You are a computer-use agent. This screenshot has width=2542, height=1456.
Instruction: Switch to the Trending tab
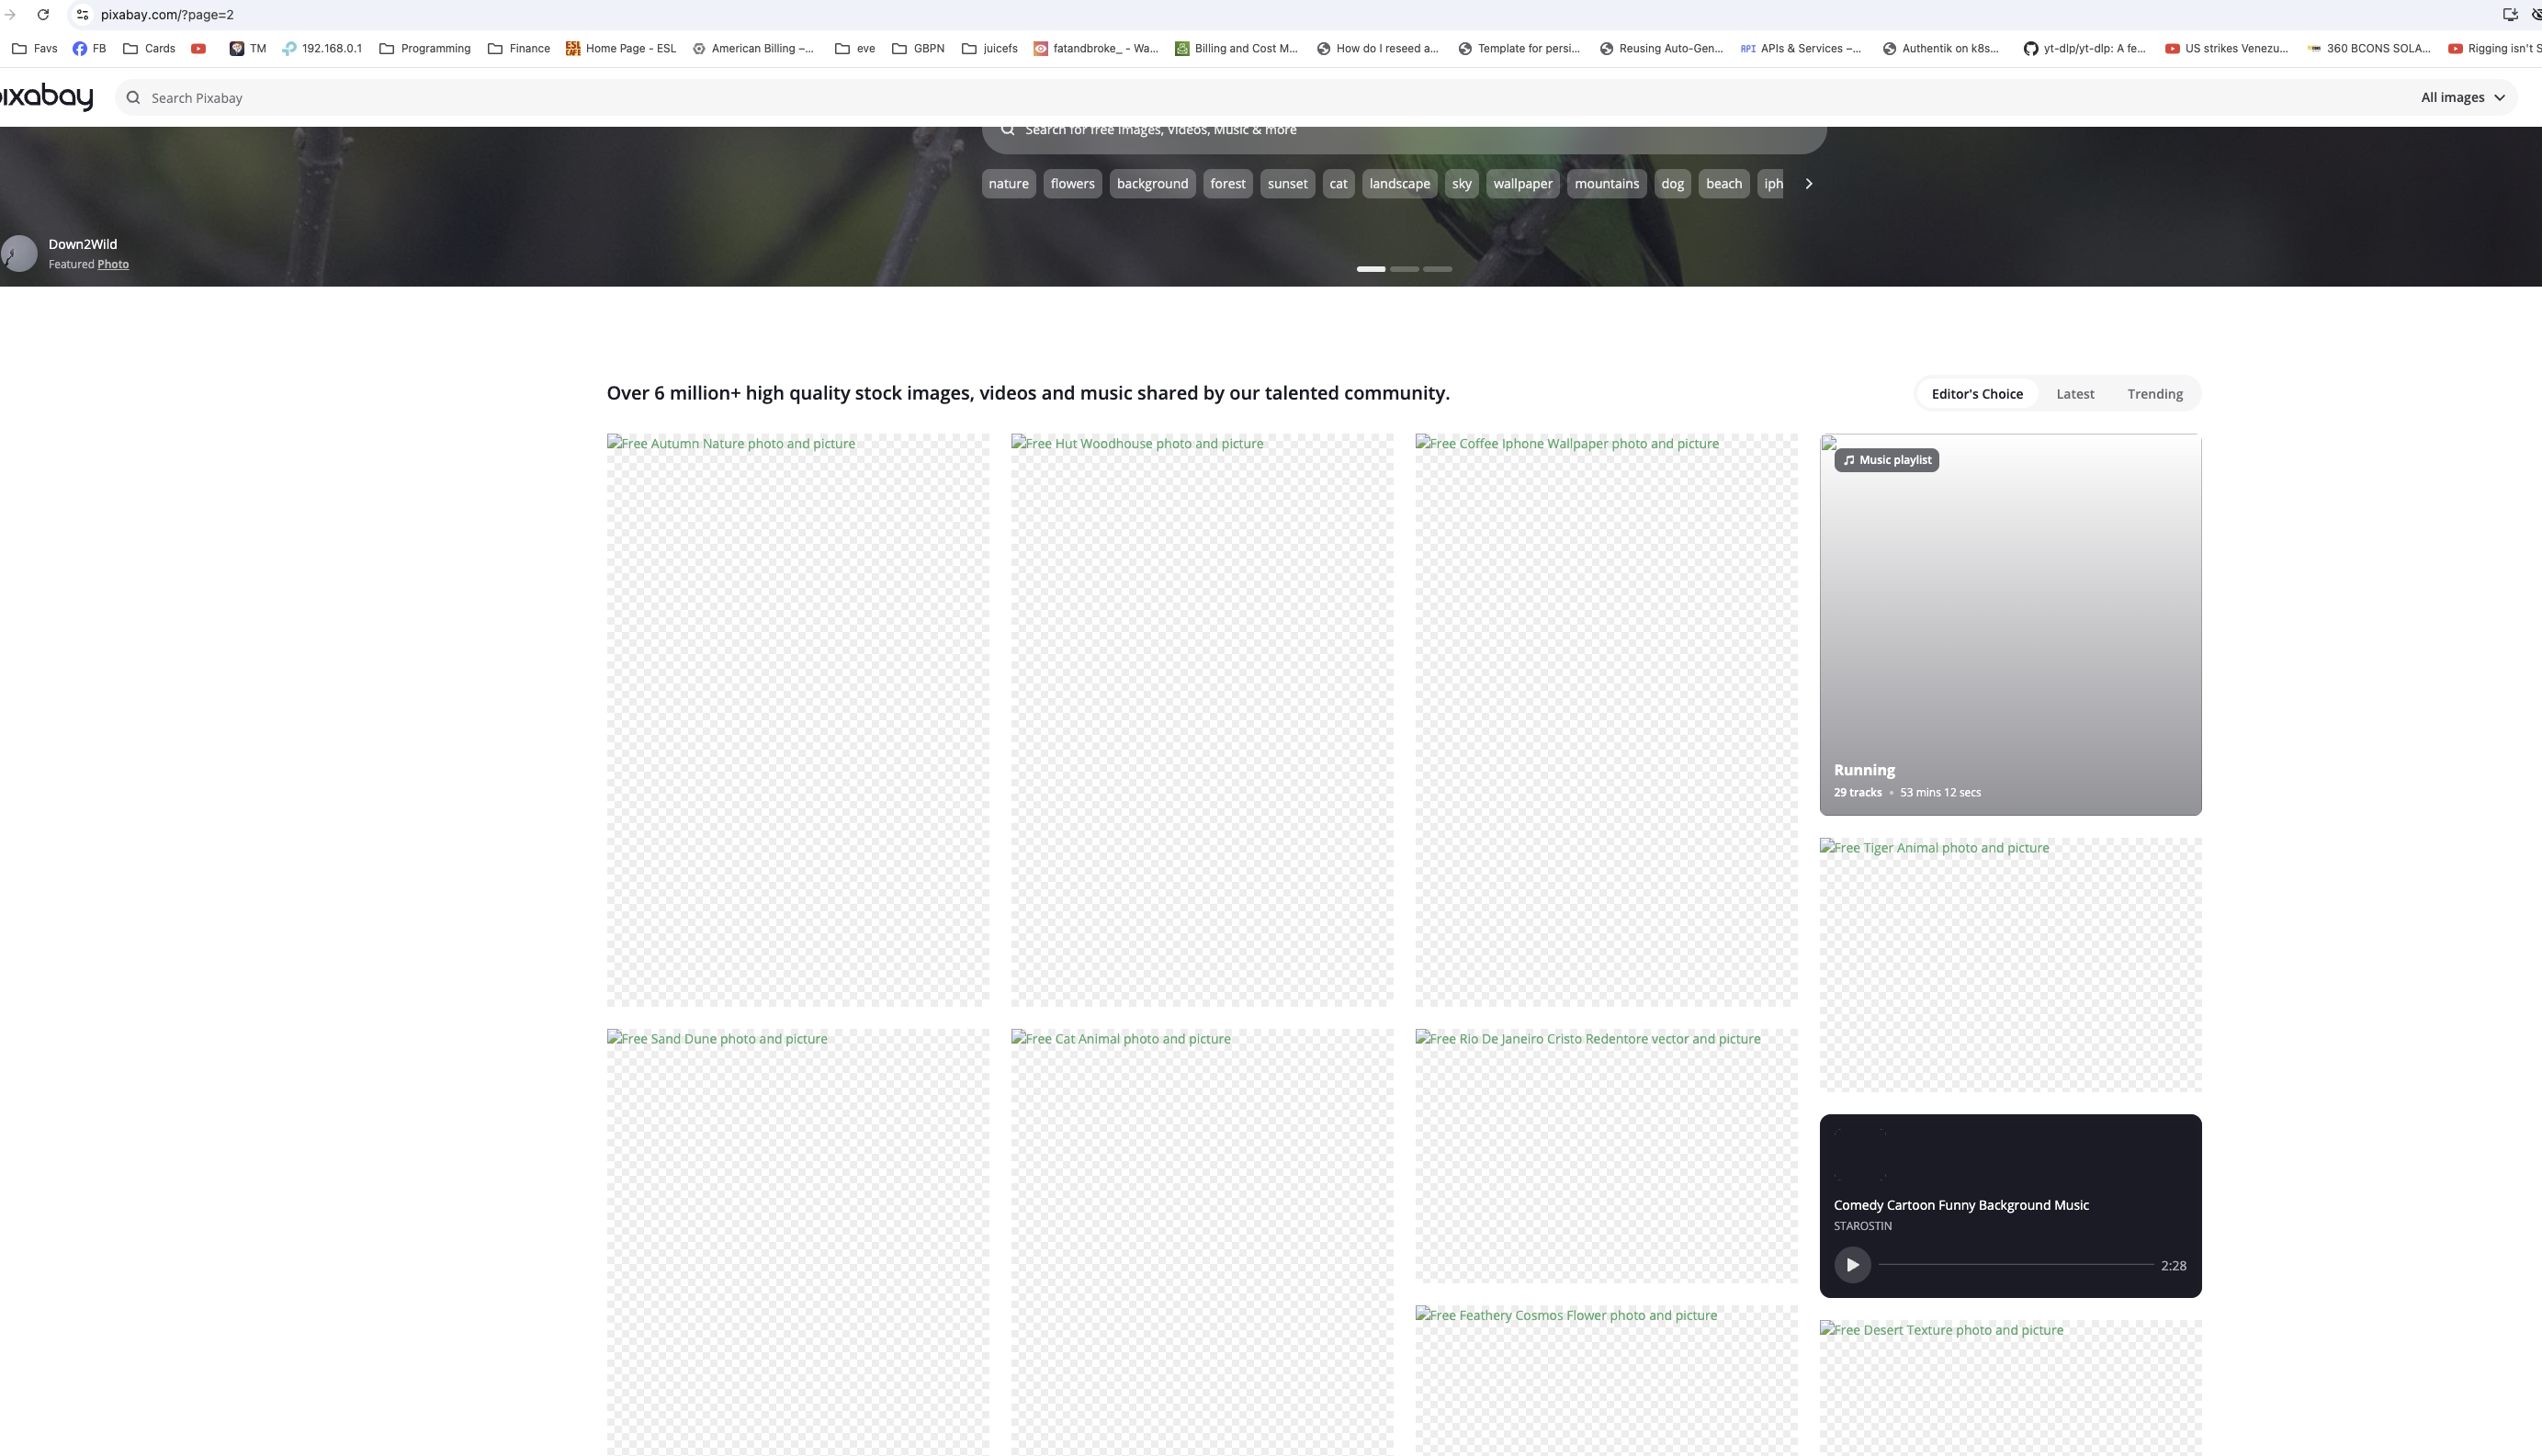(x=2155, y=394)
